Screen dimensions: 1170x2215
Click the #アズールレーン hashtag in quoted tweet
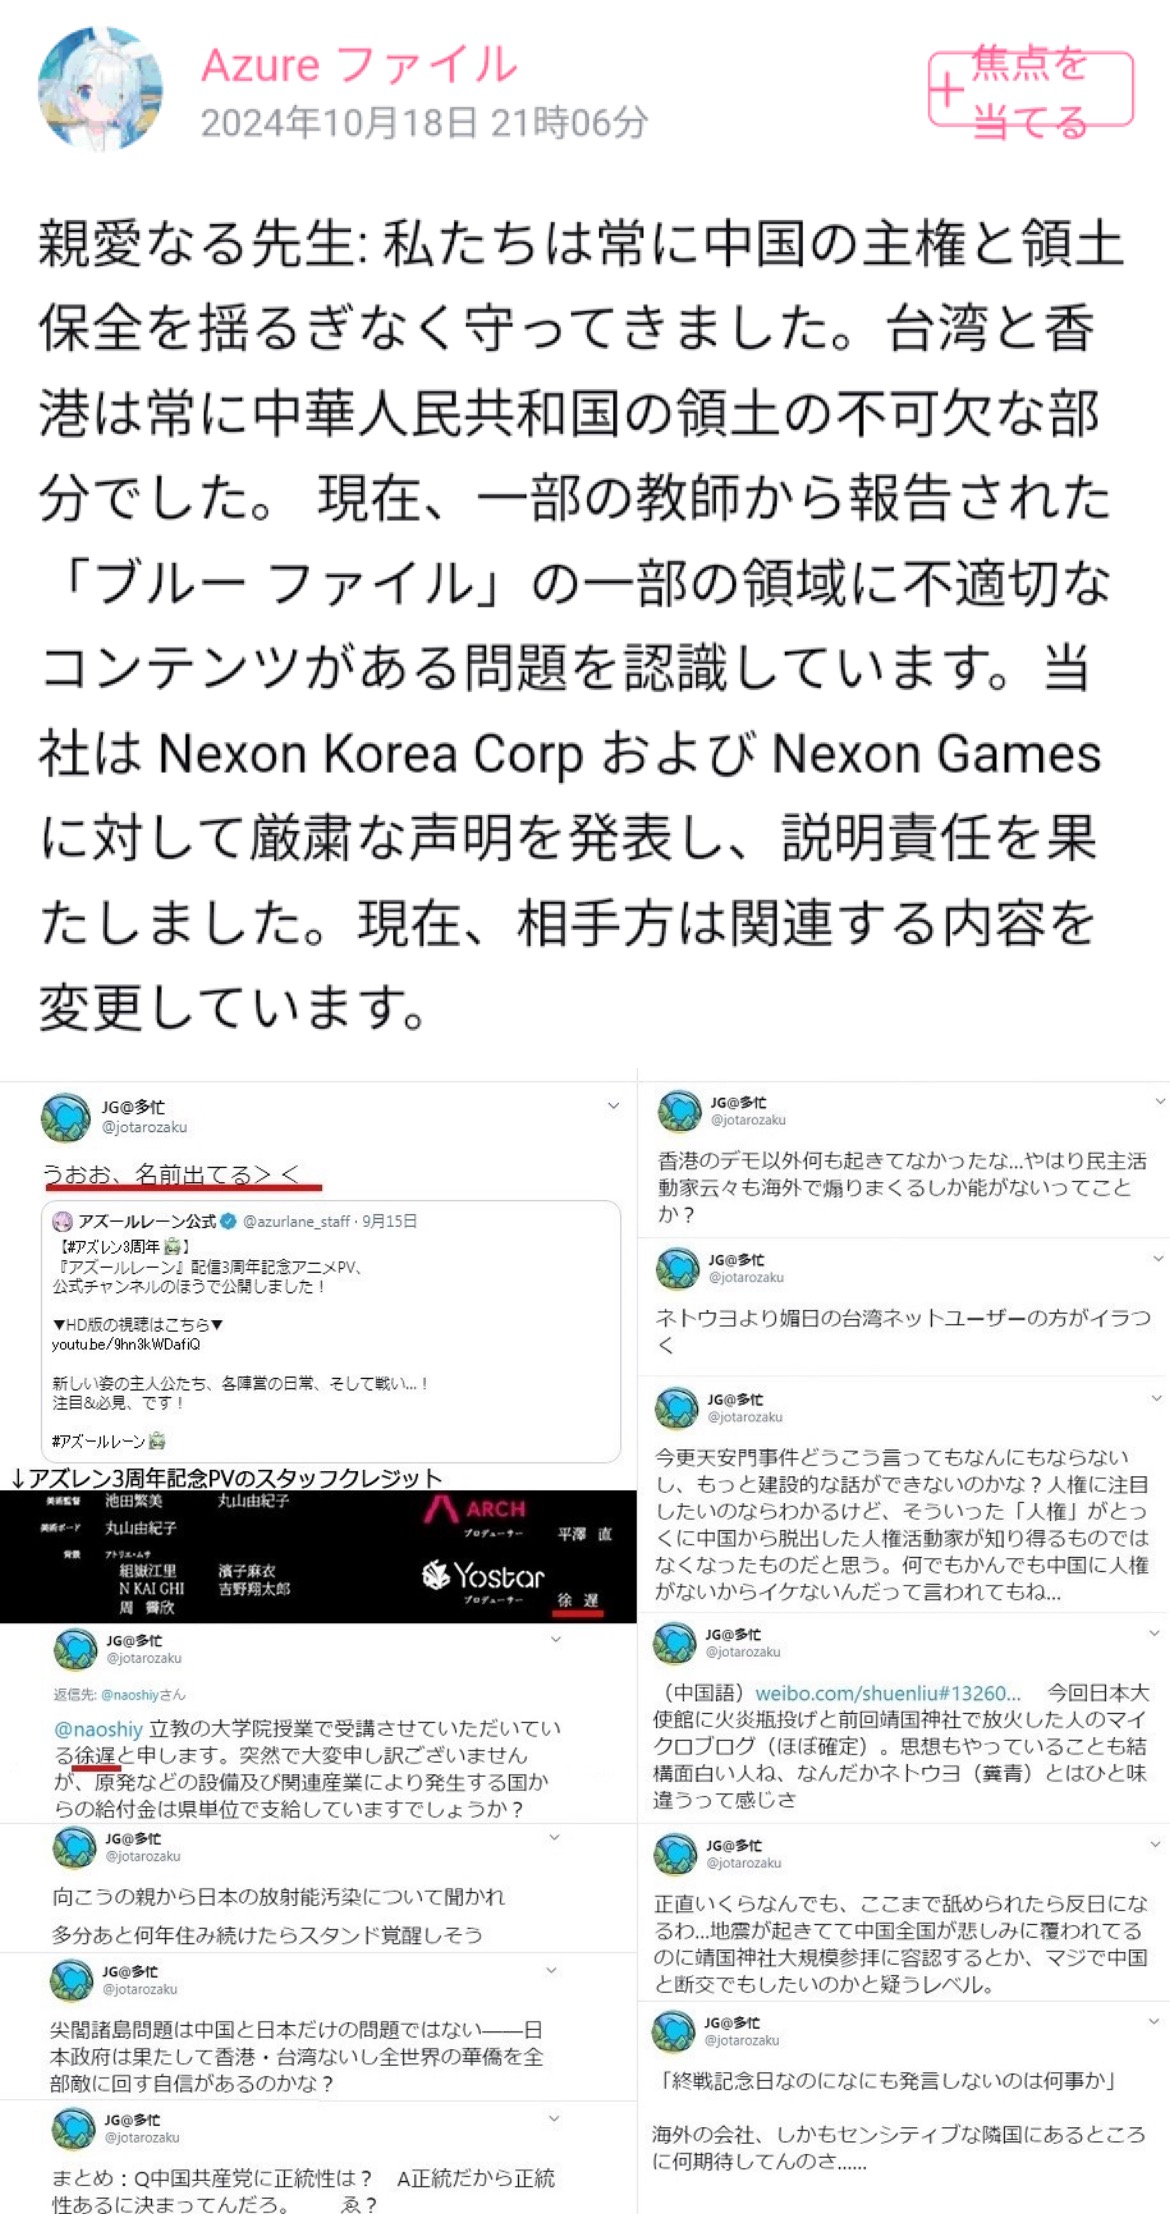(x=100, y=1441)
